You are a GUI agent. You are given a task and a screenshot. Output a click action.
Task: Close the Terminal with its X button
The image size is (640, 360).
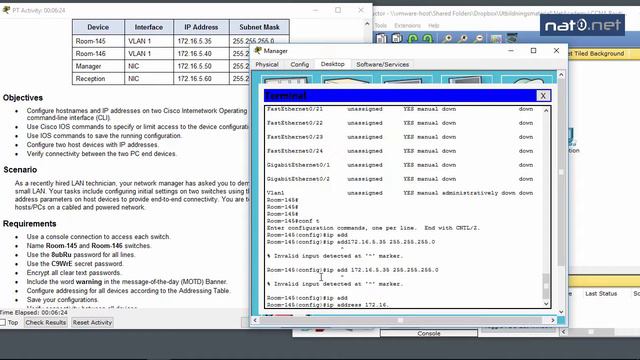point(543,96)
